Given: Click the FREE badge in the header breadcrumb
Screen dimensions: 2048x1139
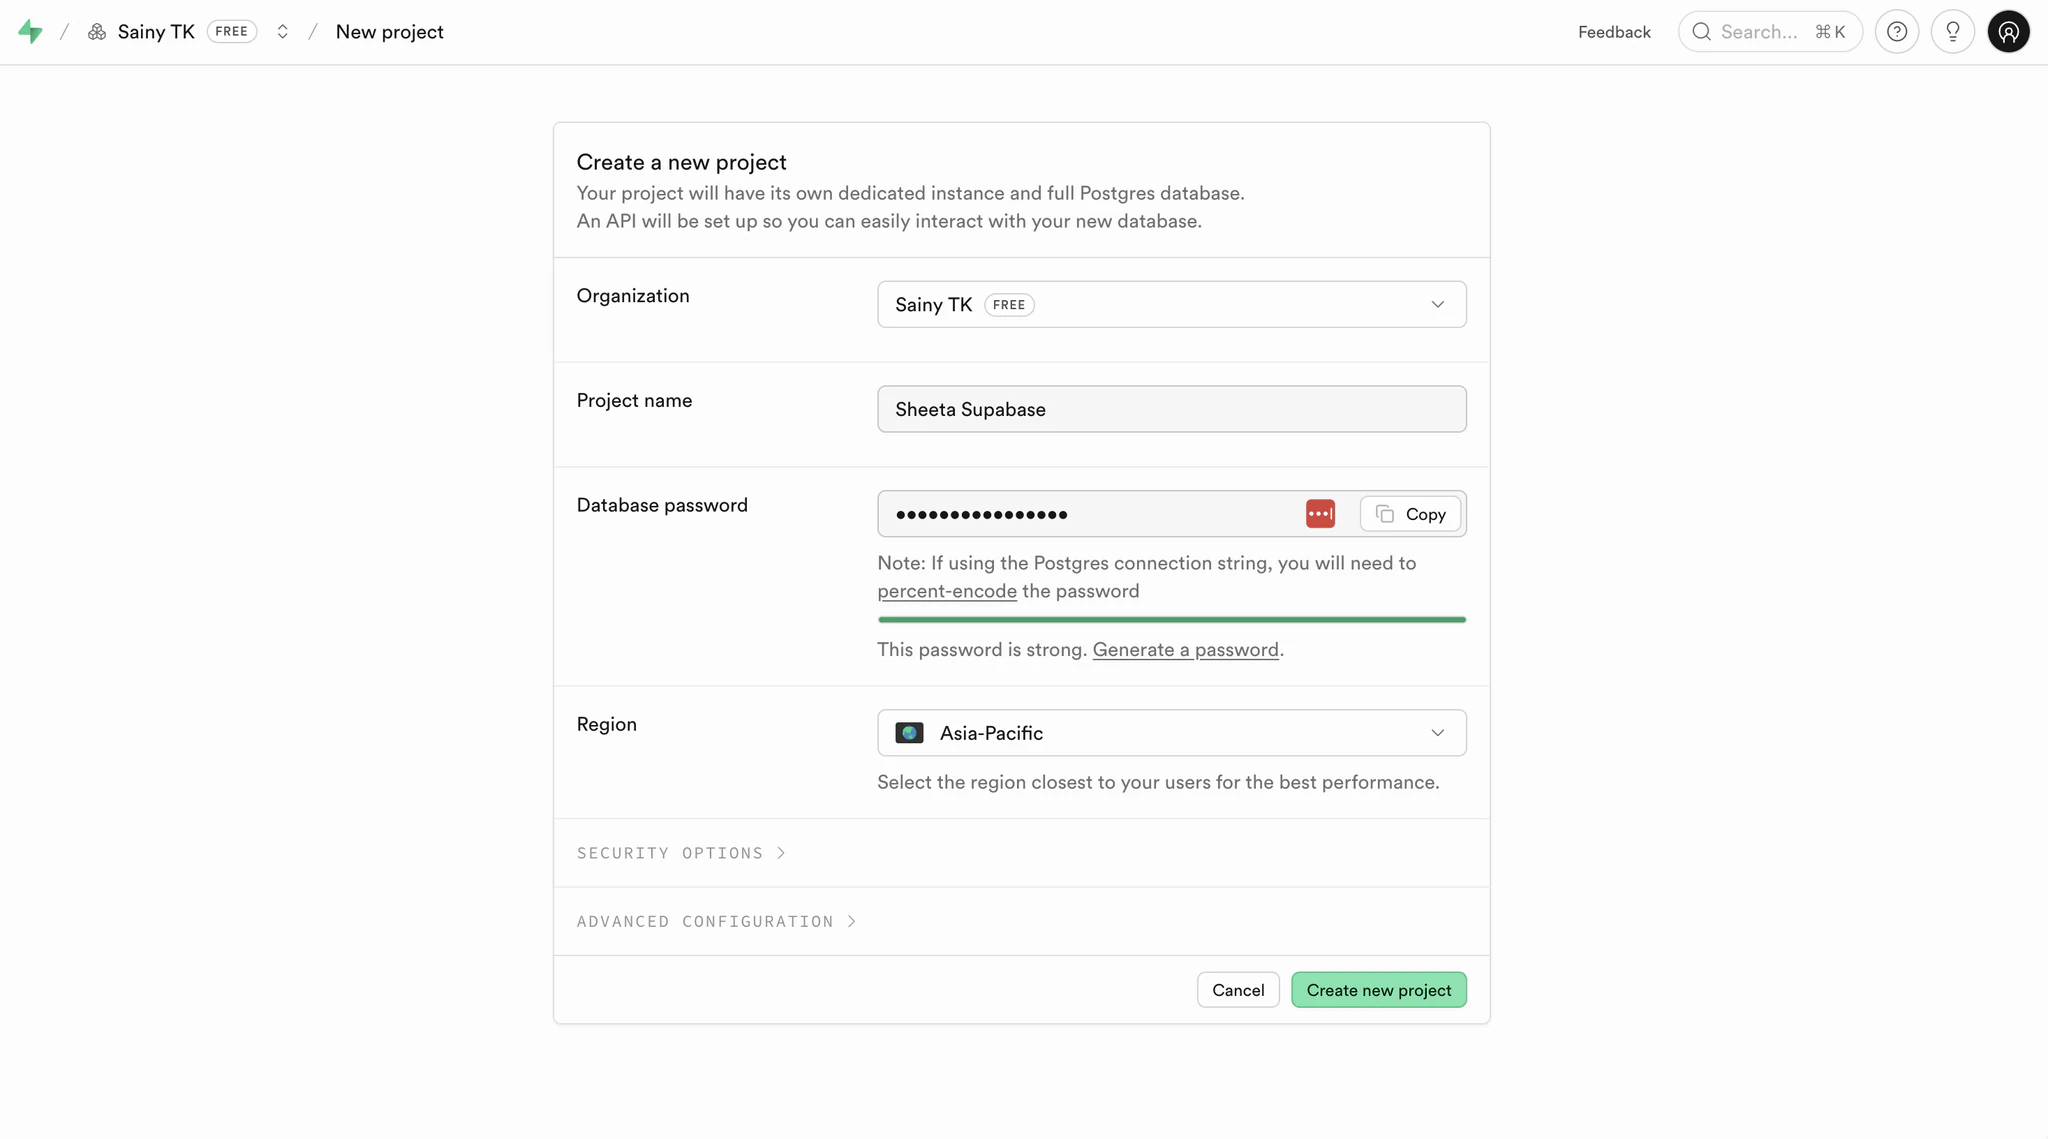Looking at the screenshot, I should pyautogui.click(x=232, y=32).
